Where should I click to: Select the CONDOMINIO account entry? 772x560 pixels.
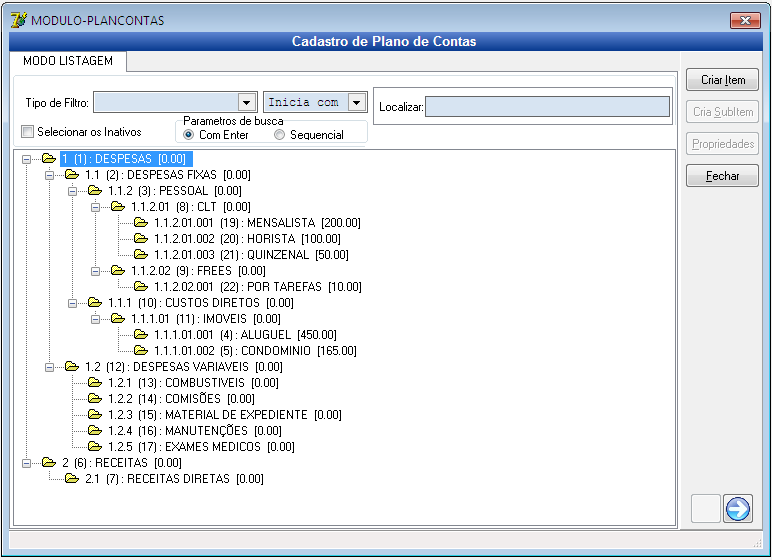point(255,351)
